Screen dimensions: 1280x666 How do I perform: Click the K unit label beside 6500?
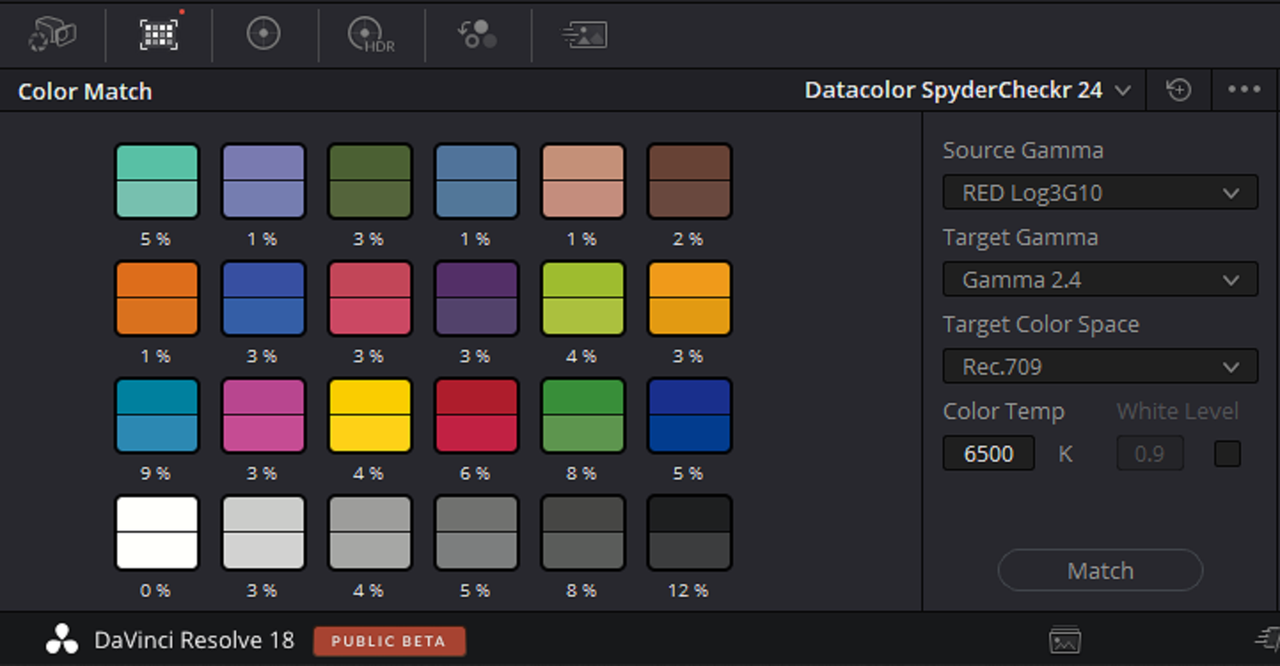pos(1065,454)
